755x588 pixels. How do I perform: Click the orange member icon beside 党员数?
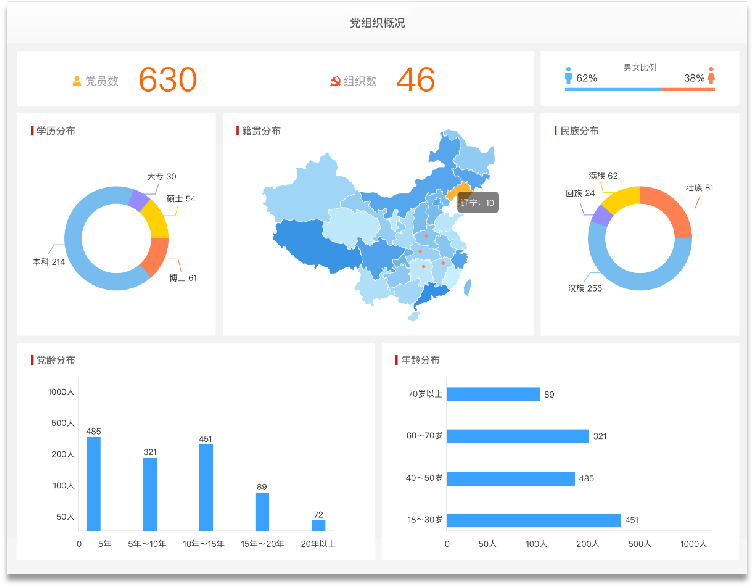point(77,81)
